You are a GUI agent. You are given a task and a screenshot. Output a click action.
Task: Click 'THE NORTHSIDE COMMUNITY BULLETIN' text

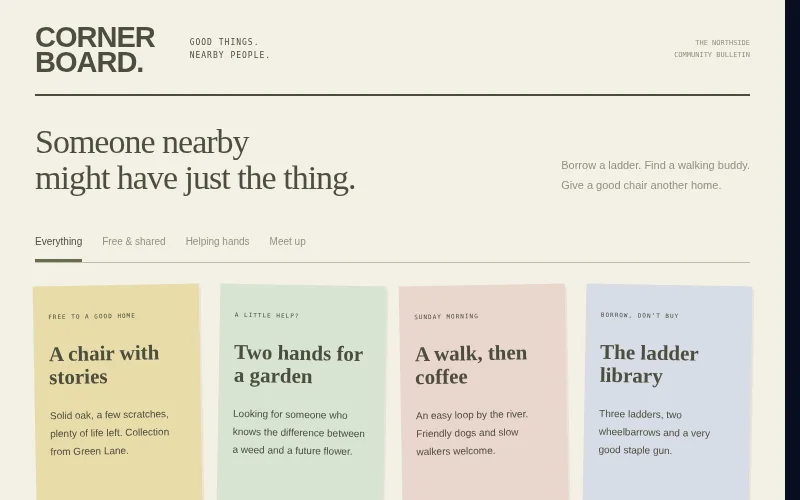712,48
